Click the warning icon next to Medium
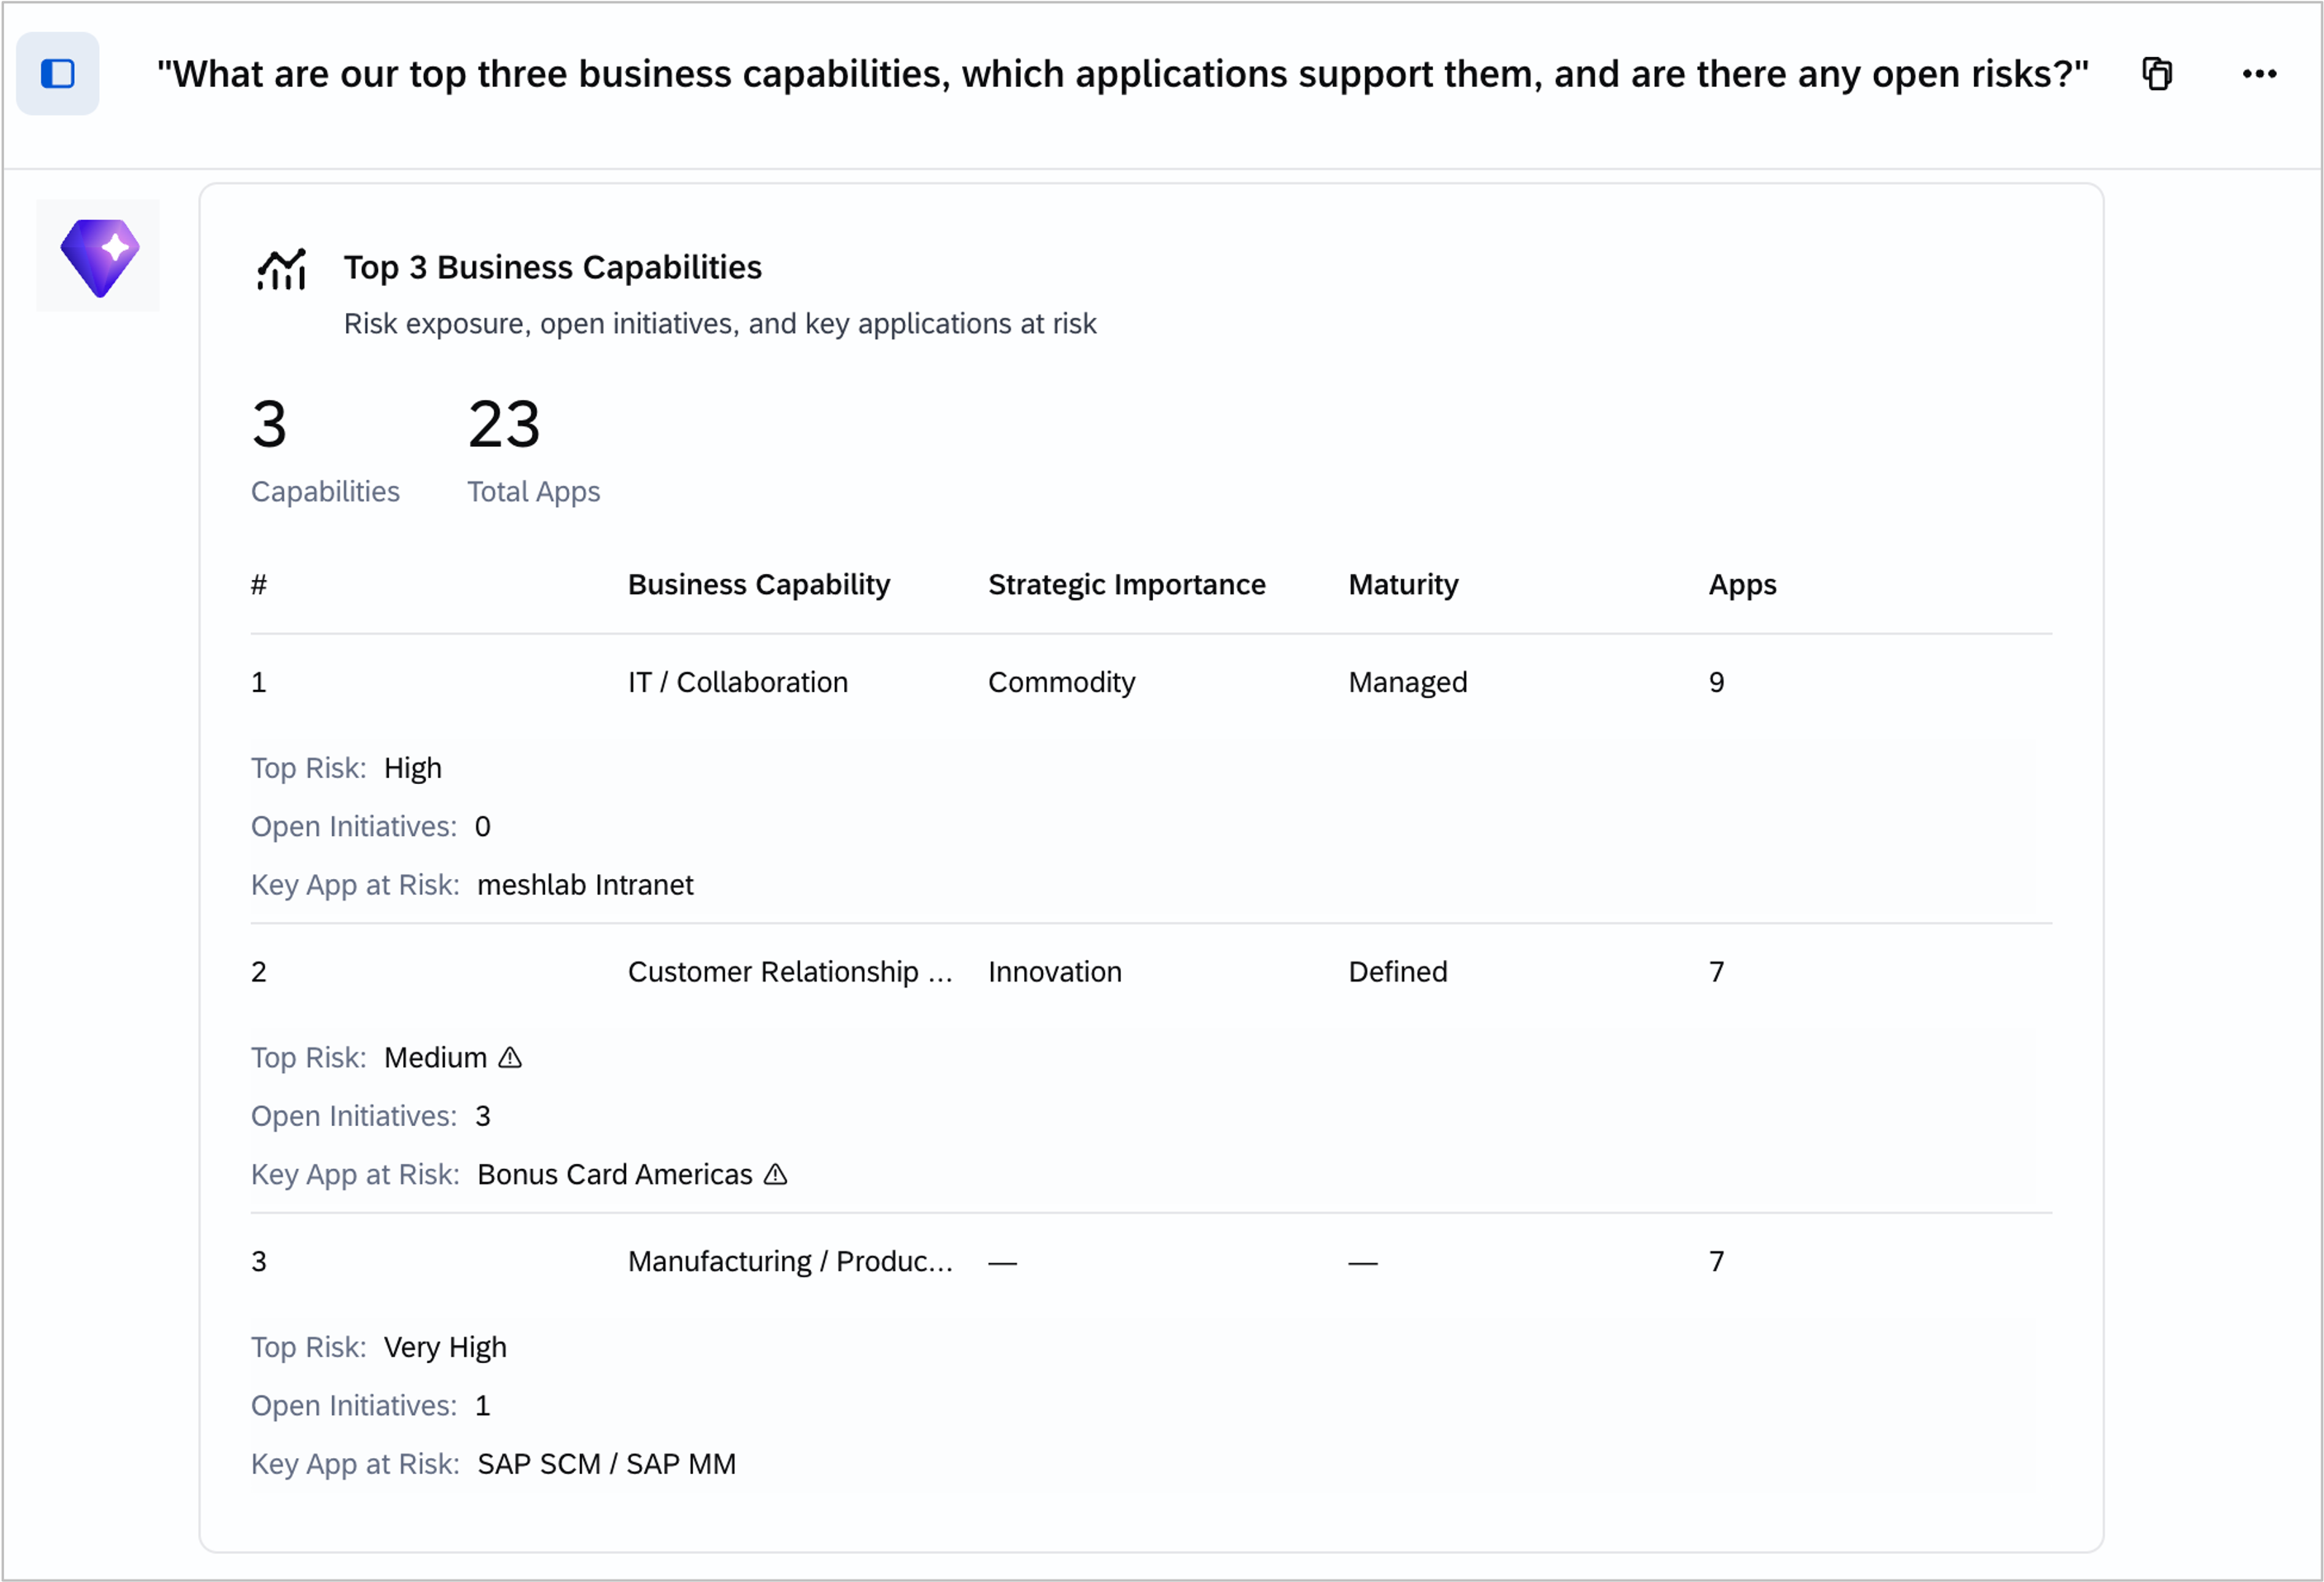Image resolution: width=2324 pixels, height=1582 pixels. click(510, 1057)
